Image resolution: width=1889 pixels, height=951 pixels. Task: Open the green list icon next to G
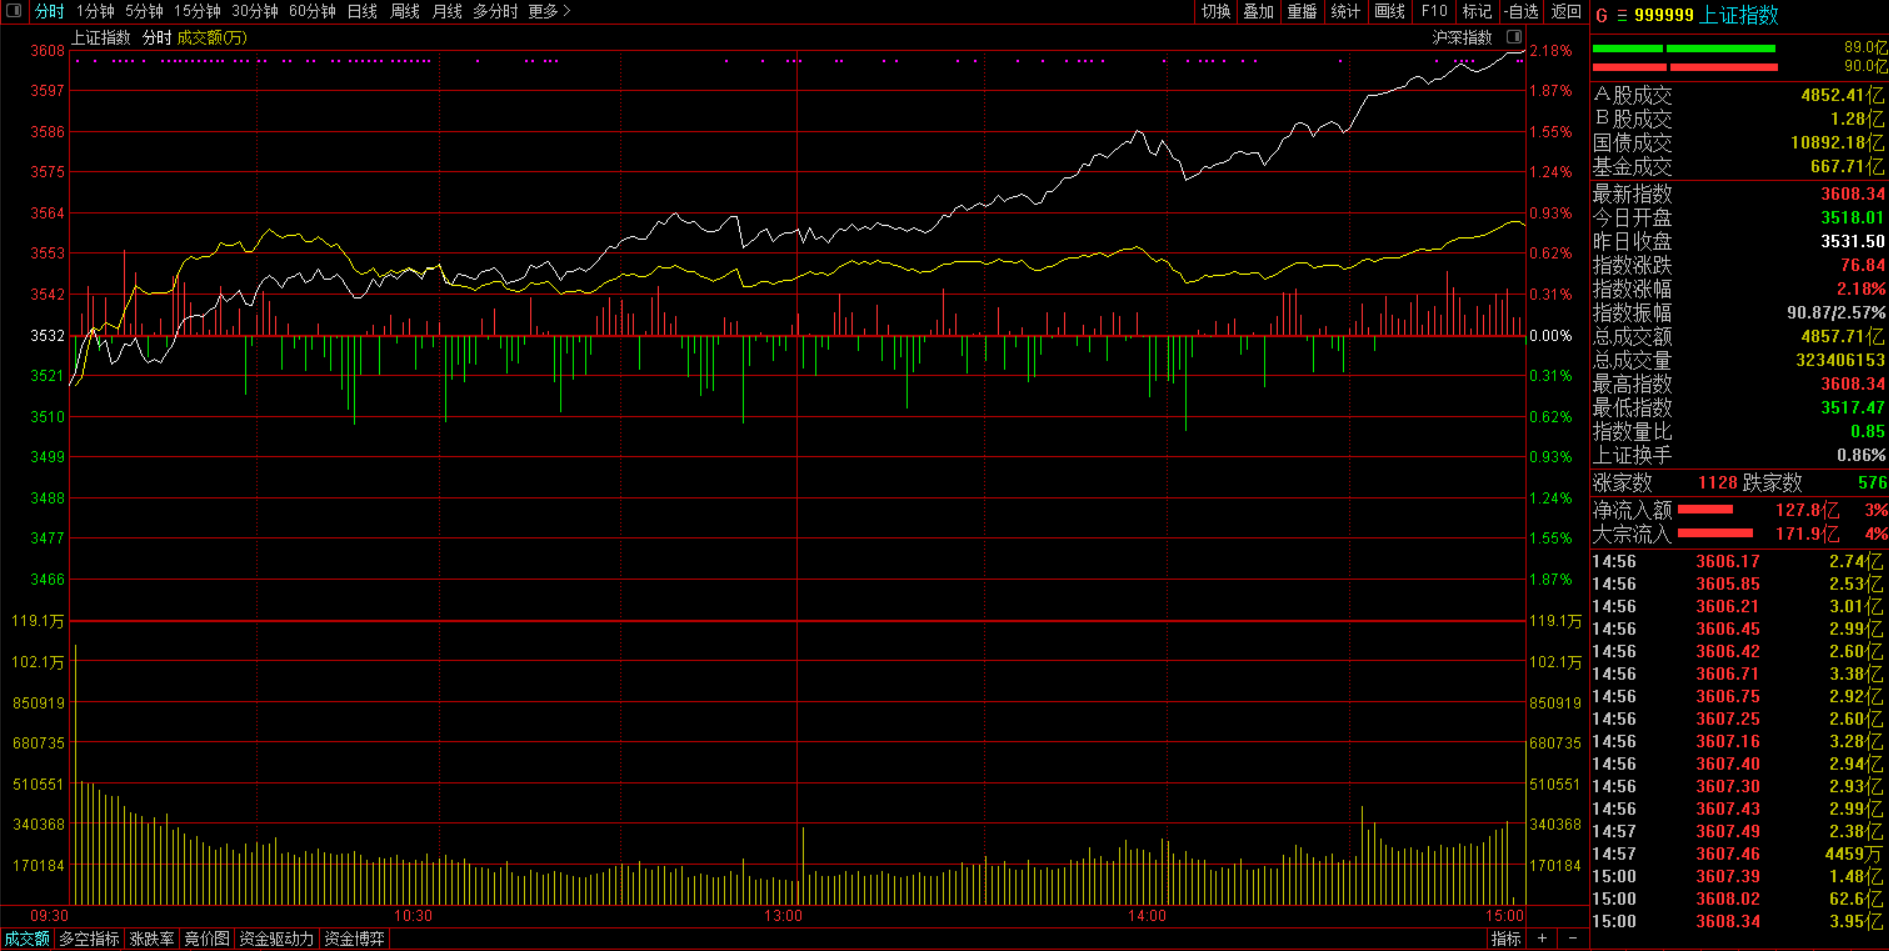(1621, 15)
